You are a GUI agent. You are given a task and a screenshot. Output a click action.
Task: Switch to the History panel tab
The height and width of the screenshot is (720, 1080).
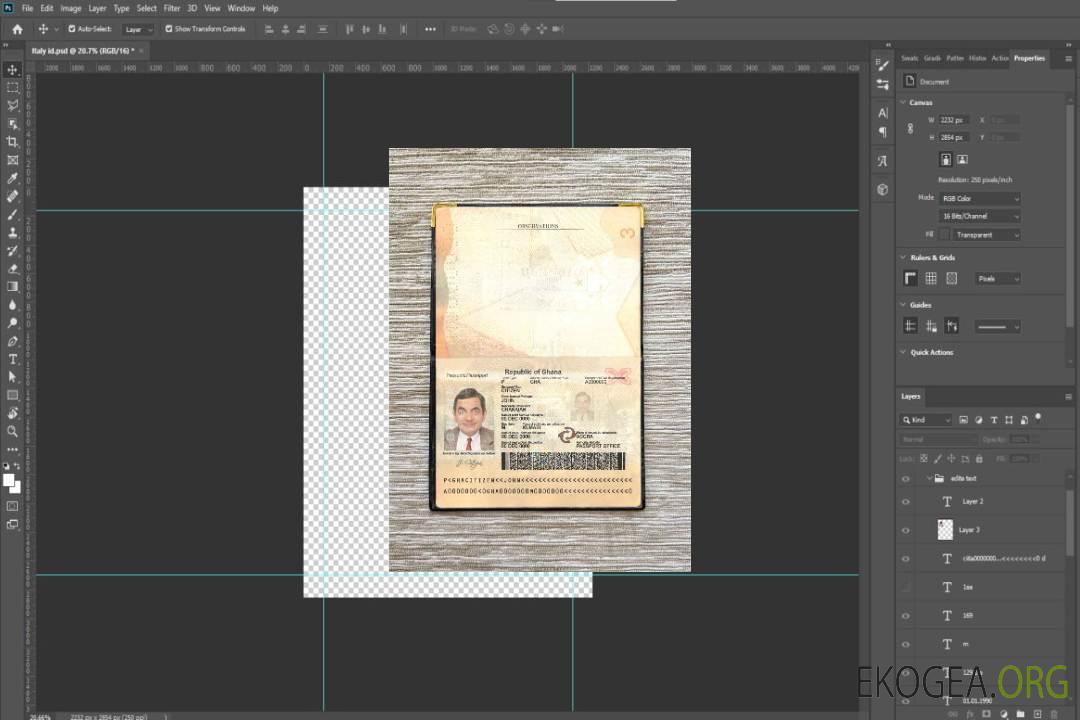pyautogui.click(x=977, y=58)
